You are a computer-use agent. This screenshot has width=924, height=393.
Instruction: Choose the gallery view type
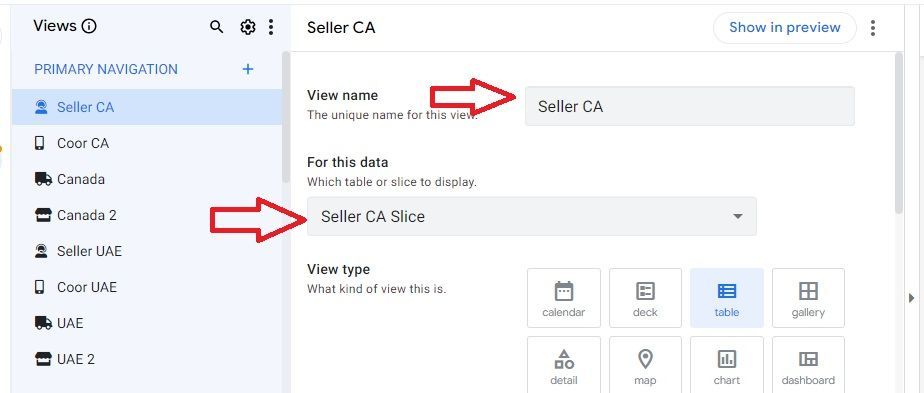click(808, 298)
